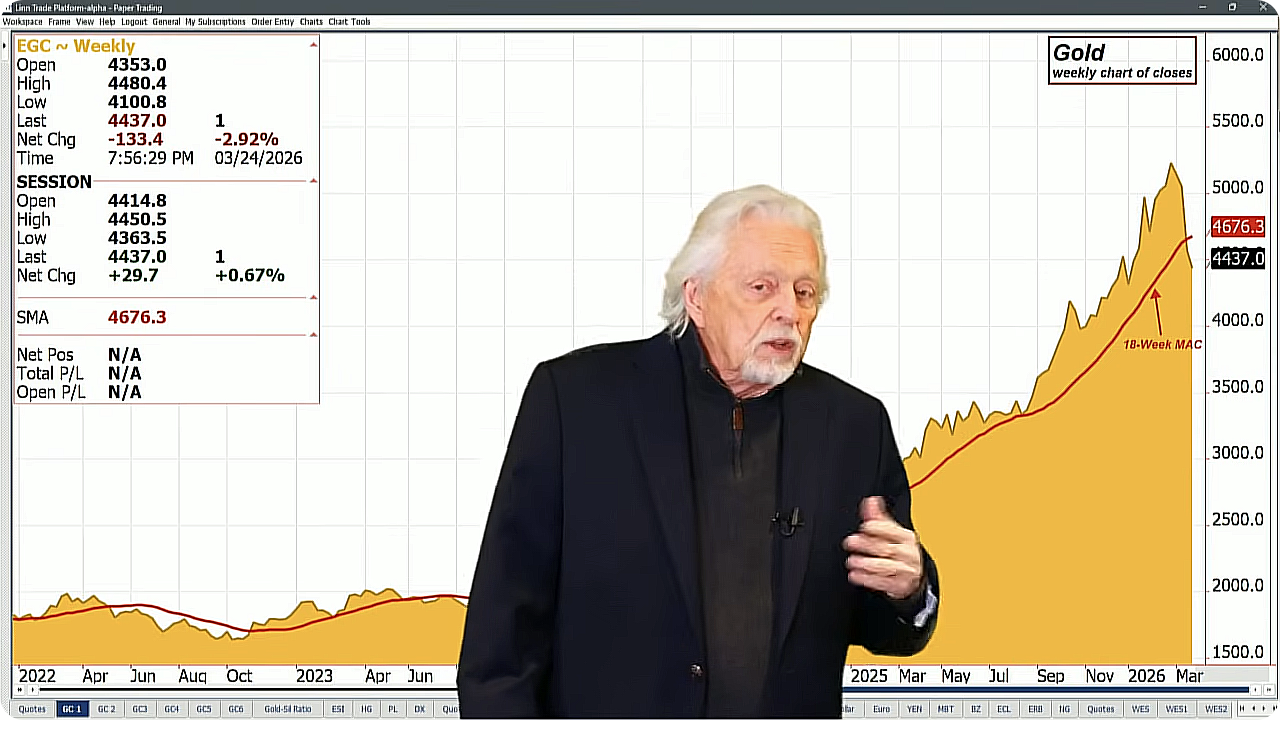This screenshot has width=1286, height=734.
Task: Open the Order Entry menu
Action: pos(272,21)
